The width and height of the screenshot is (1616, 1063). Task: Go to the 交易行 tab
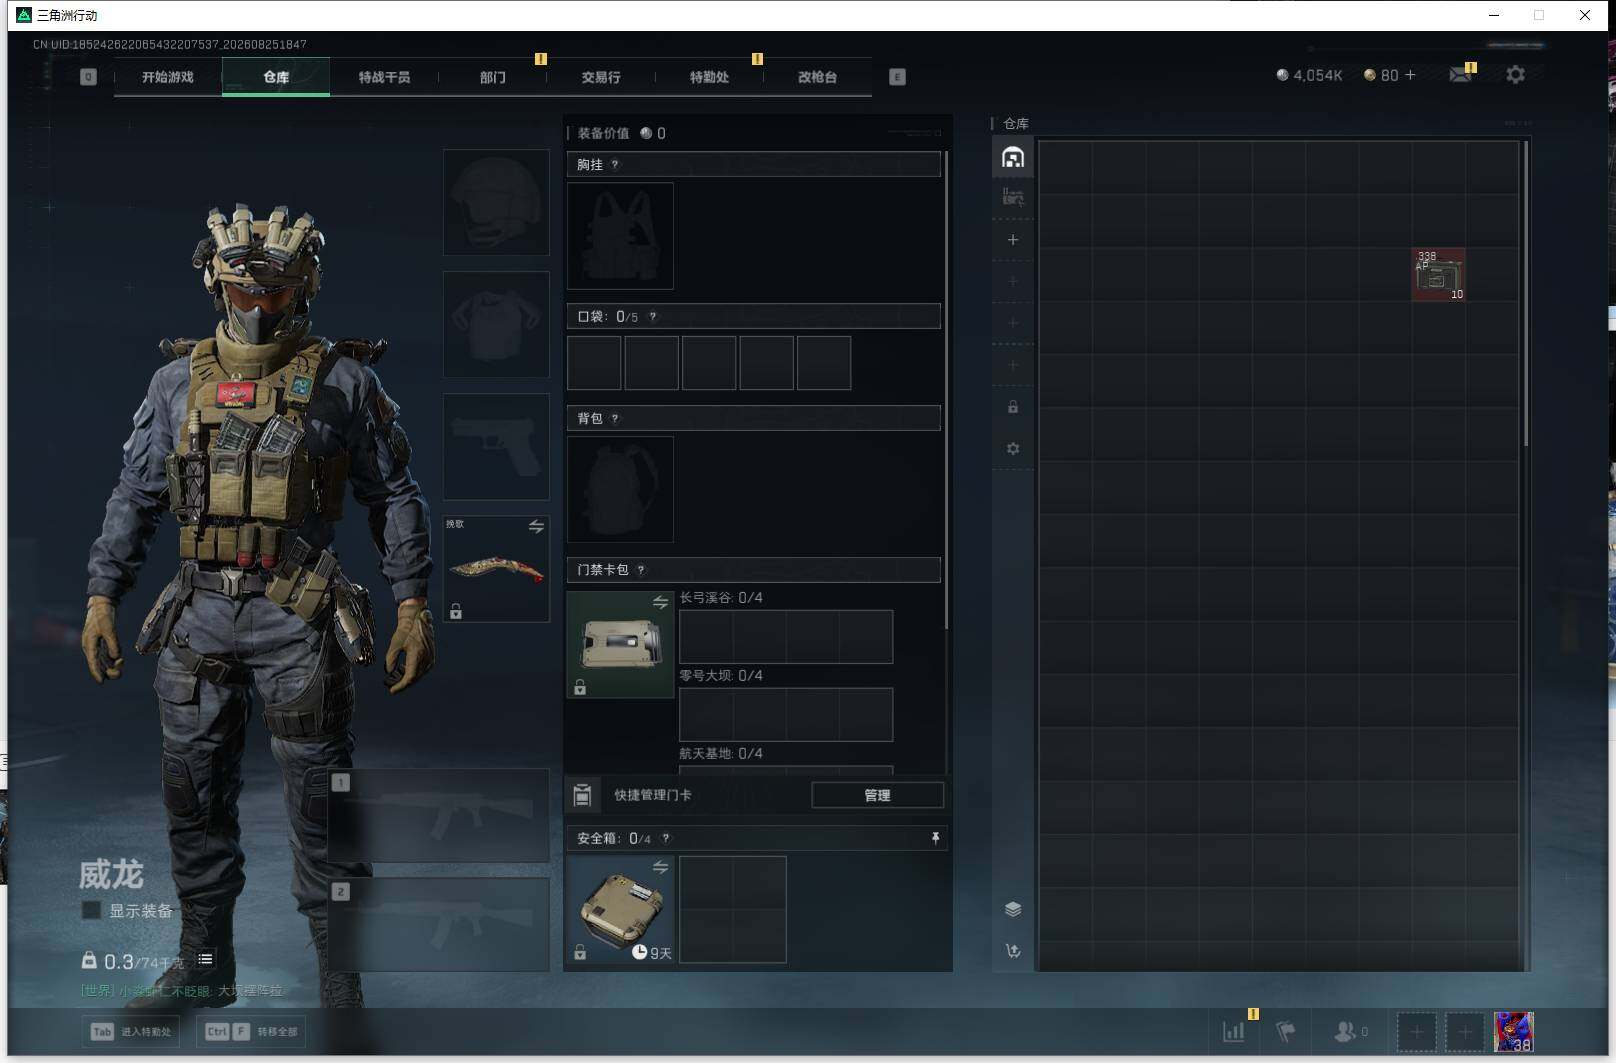tap(601, 77)
